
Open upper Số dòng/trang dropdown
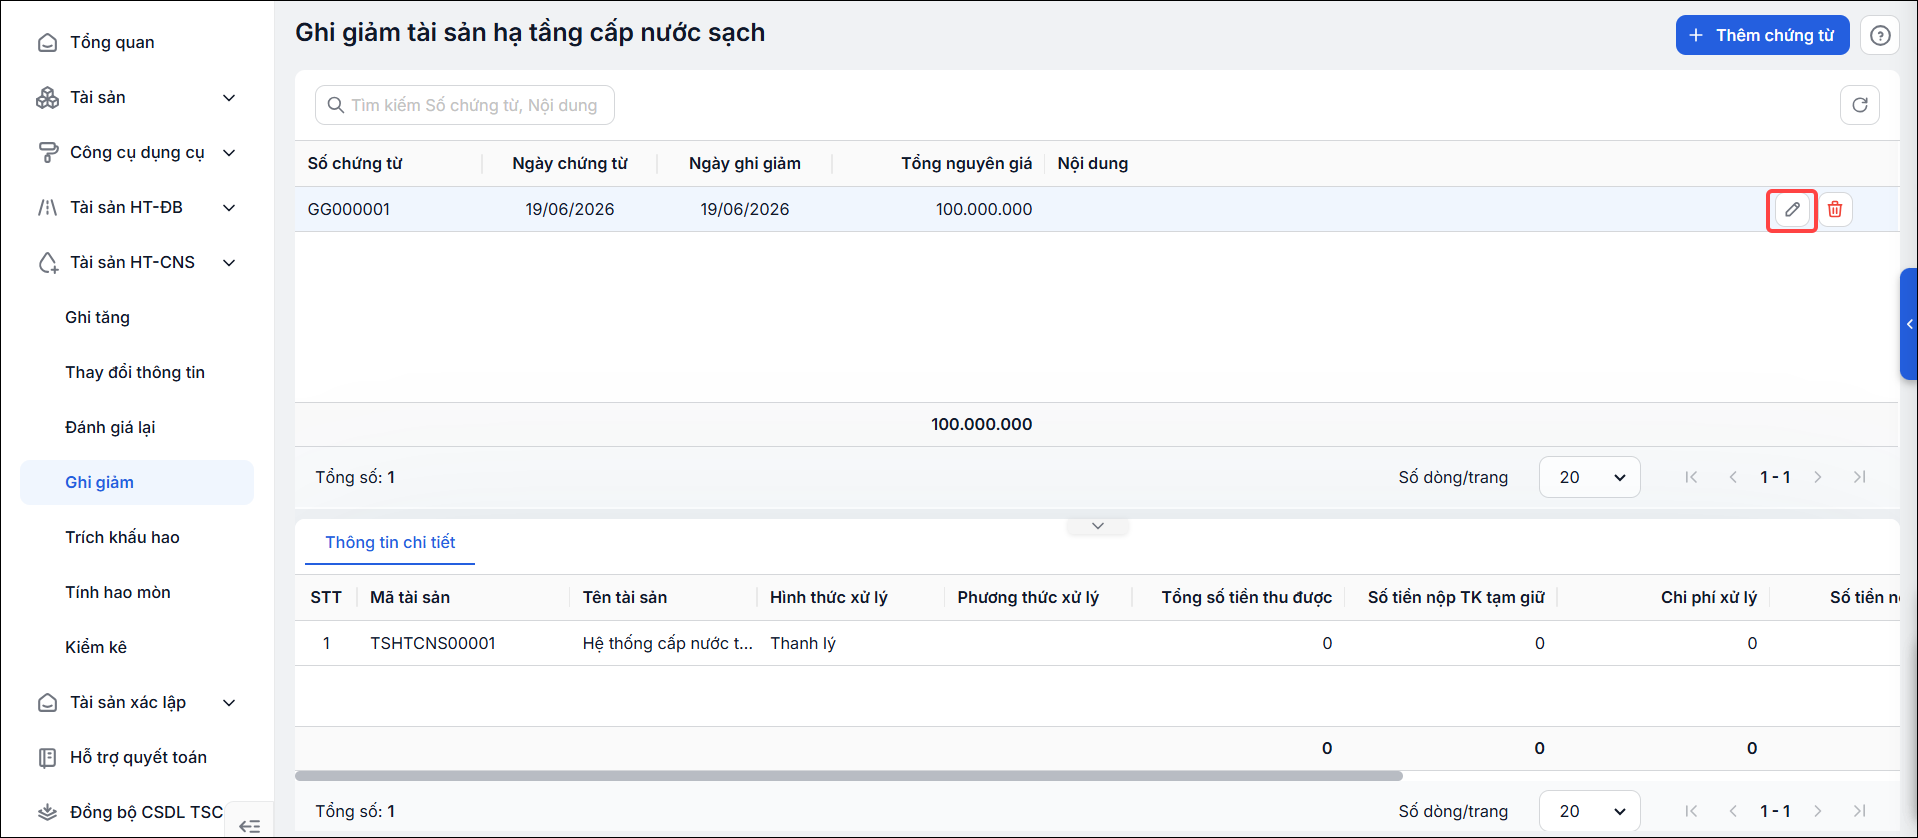coord(1590,477)
